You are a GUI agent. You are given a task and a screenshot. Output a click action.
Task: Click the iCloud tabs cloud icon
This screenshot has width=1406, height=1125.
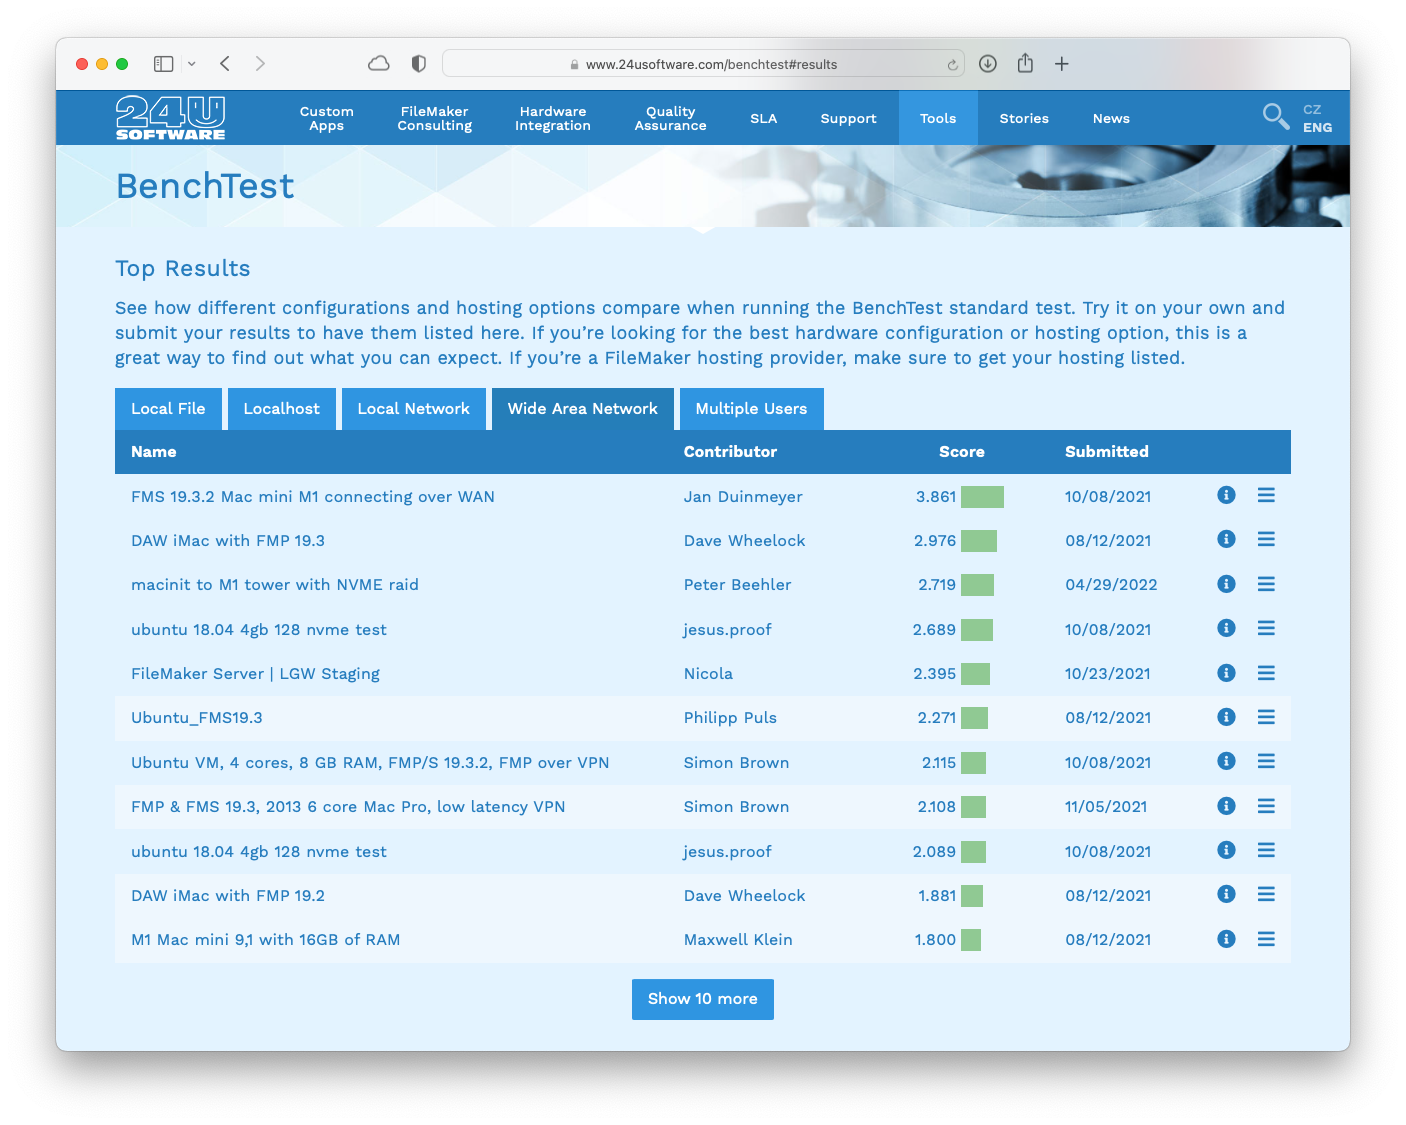point(379,64)
